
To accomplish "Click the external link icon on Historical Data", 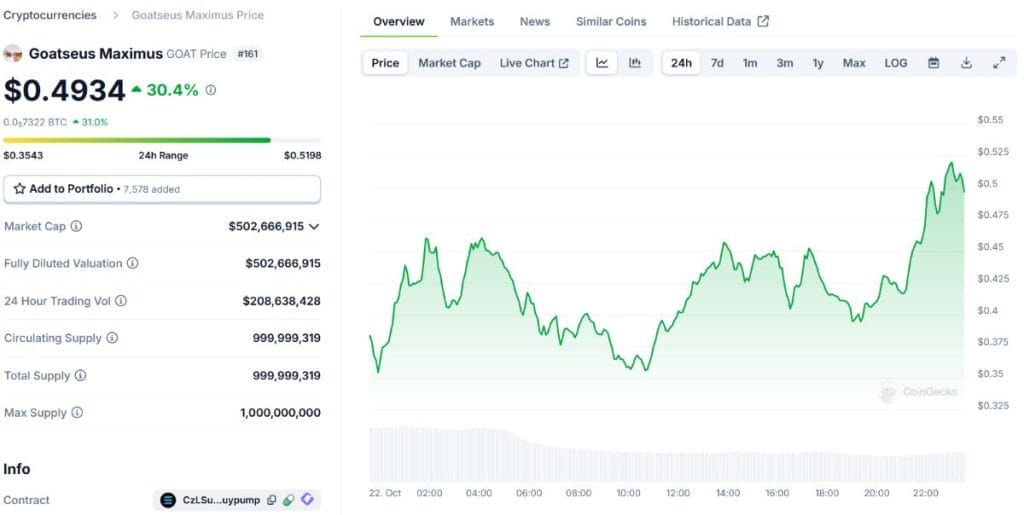I will (763, 21).
